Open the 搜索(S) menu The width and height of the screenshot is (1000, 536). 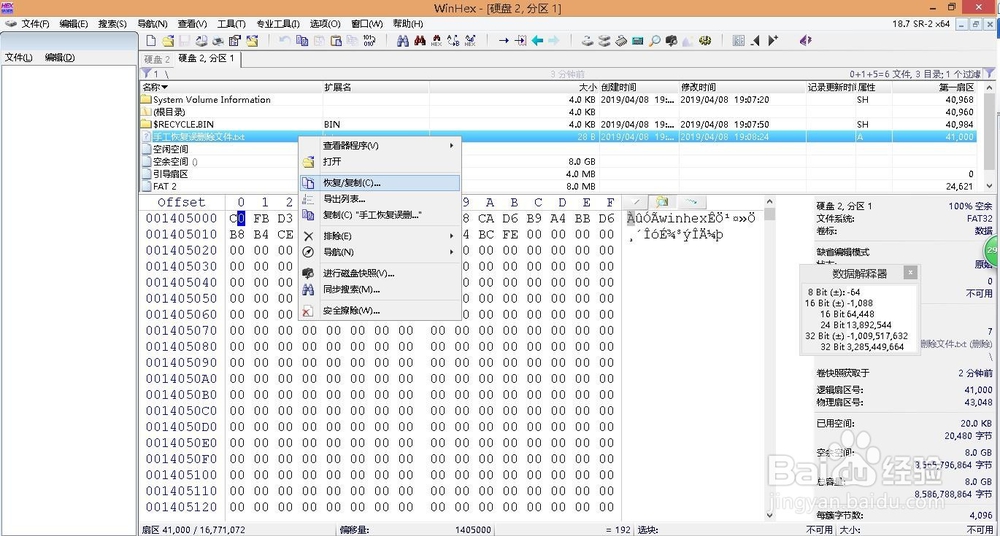coord(112,24)
